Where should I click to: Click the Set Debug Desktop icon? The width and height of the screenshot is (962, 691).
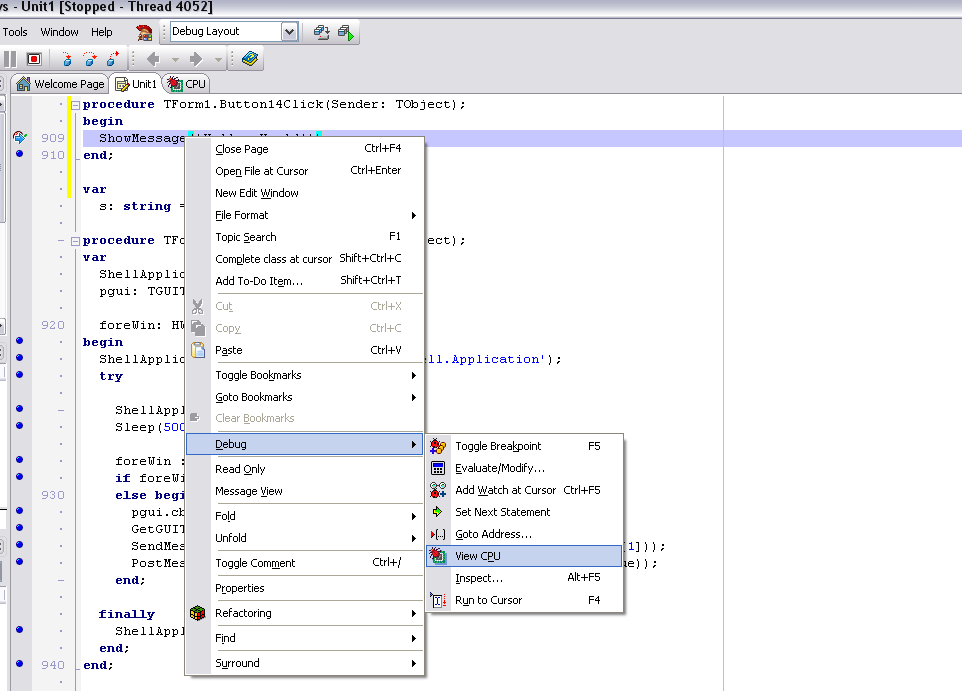346,32
